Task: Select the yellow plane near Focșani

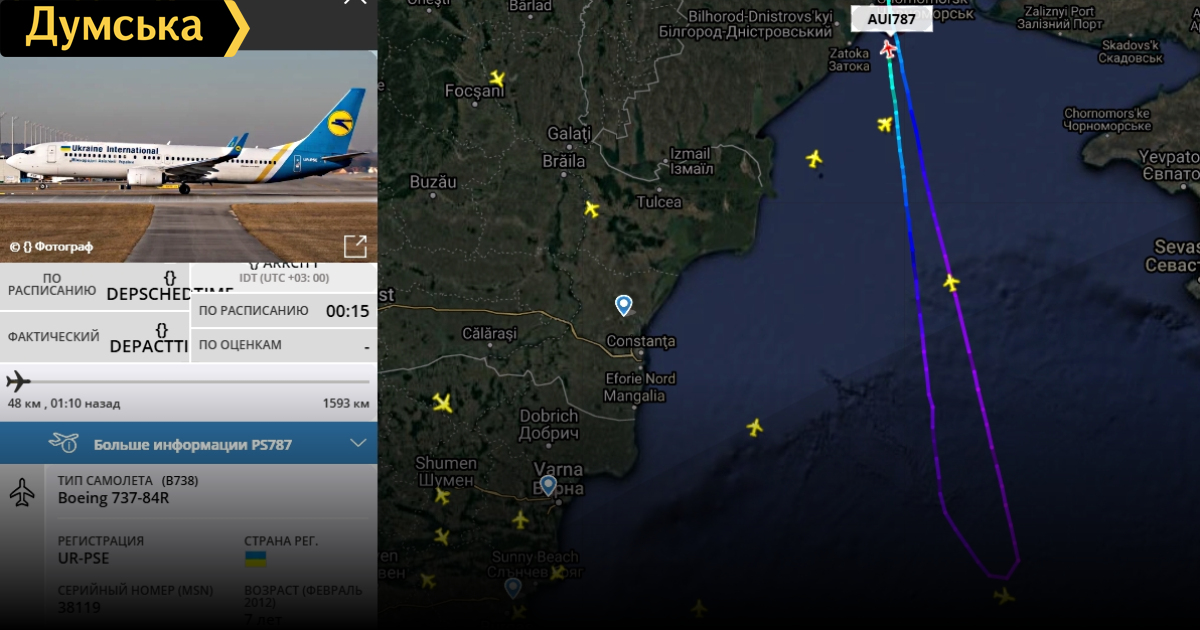Action: [497, 78]
